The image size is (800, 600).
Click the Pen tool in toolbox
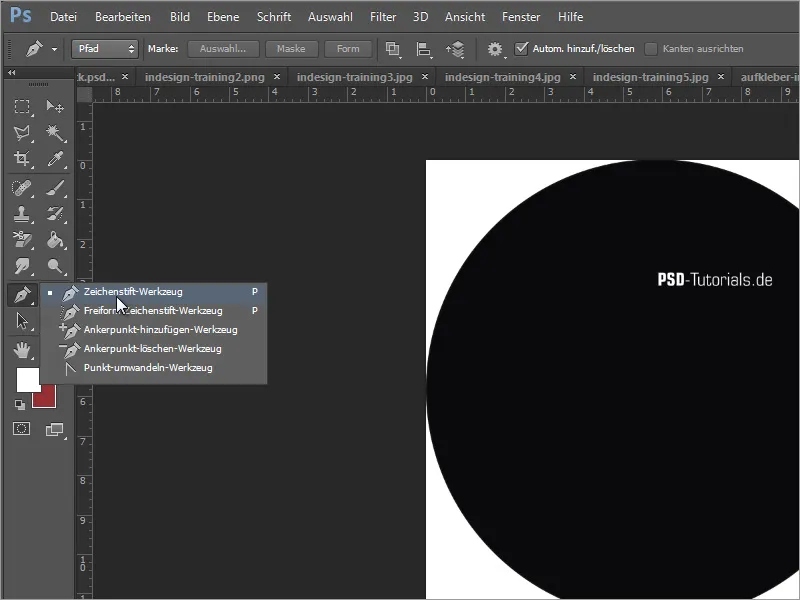[22, 295]
